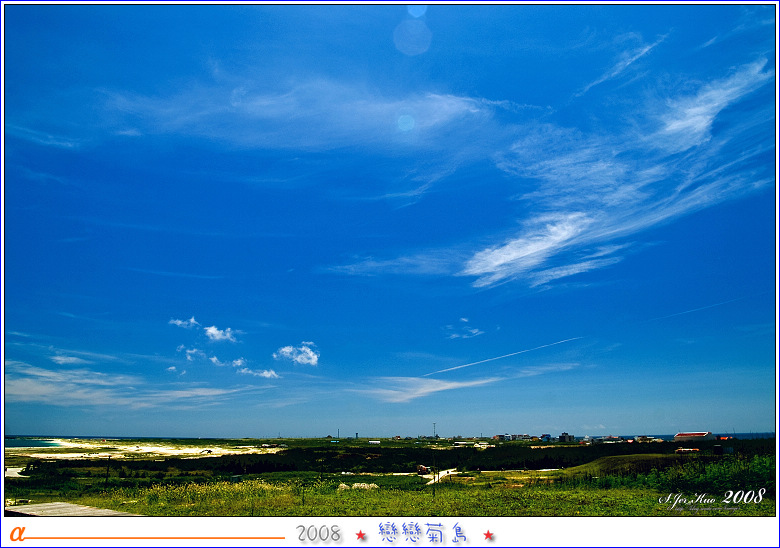Click the yellow wildflower grass in the foreground
The width and height of the screenshot is (780, 548).
tap(250, 495)
